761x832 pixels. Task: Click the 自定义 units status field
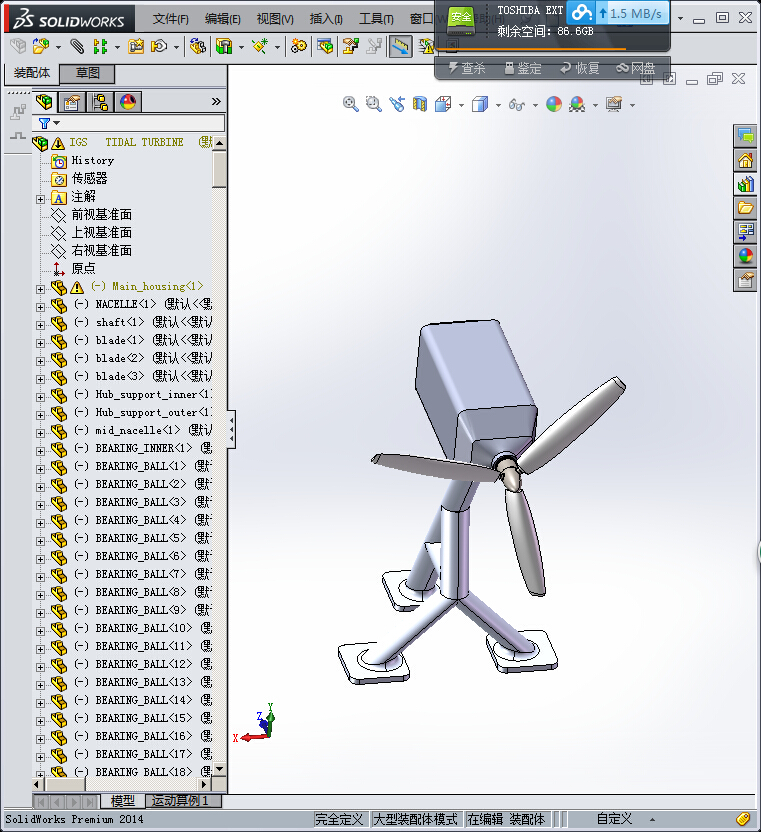pos(615,819)
